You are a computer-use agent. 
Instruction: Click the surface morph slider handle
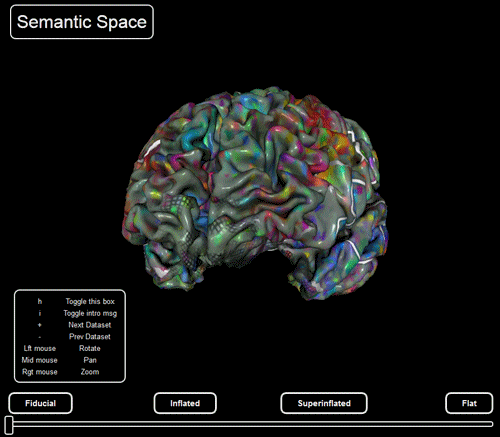[9, 425]
